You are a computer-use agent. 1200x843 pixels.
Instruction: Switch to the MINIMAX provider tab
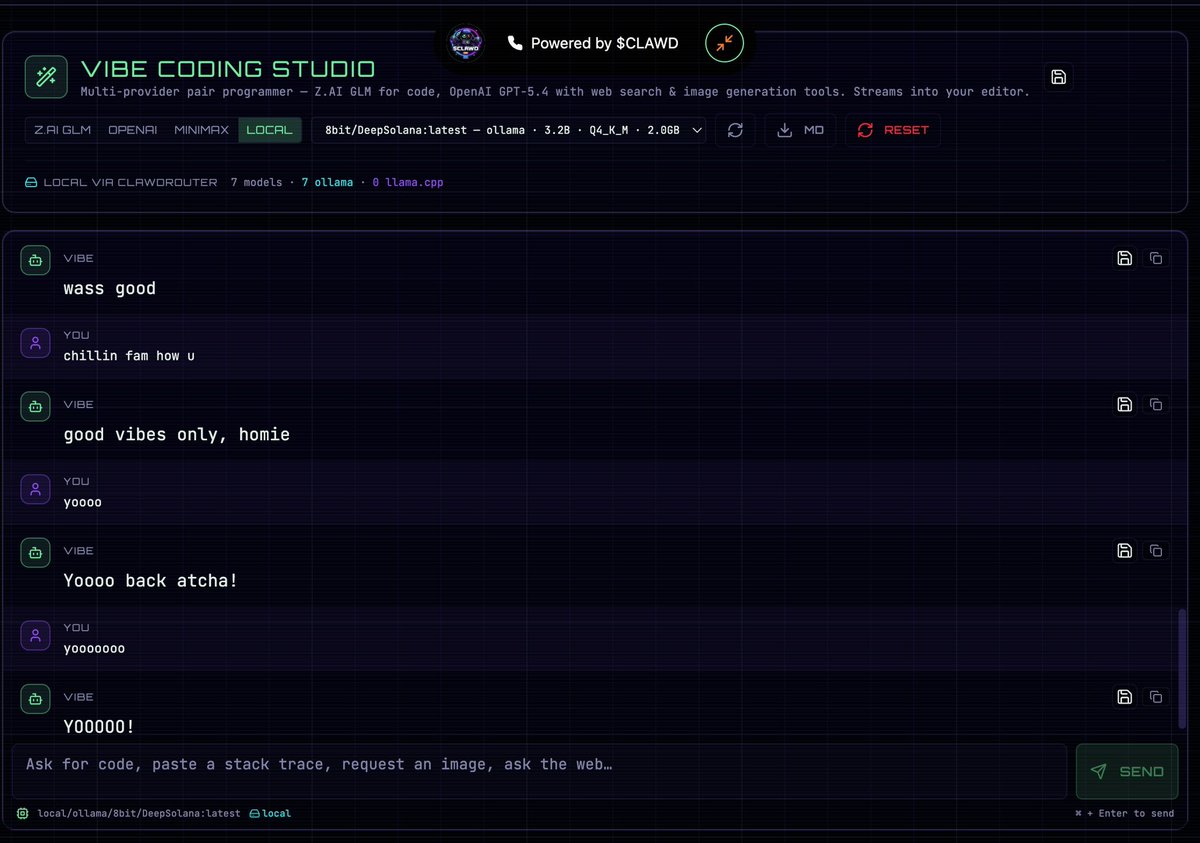click(x=202, y=130)
